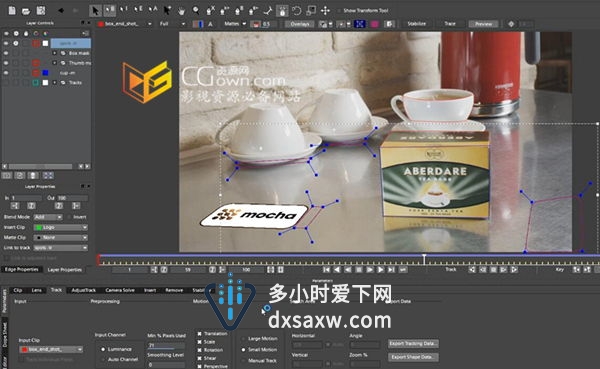Viewport: 600px width, 369px height.
Task: Select the Auto Channel radio button
Action: point(103,359)
